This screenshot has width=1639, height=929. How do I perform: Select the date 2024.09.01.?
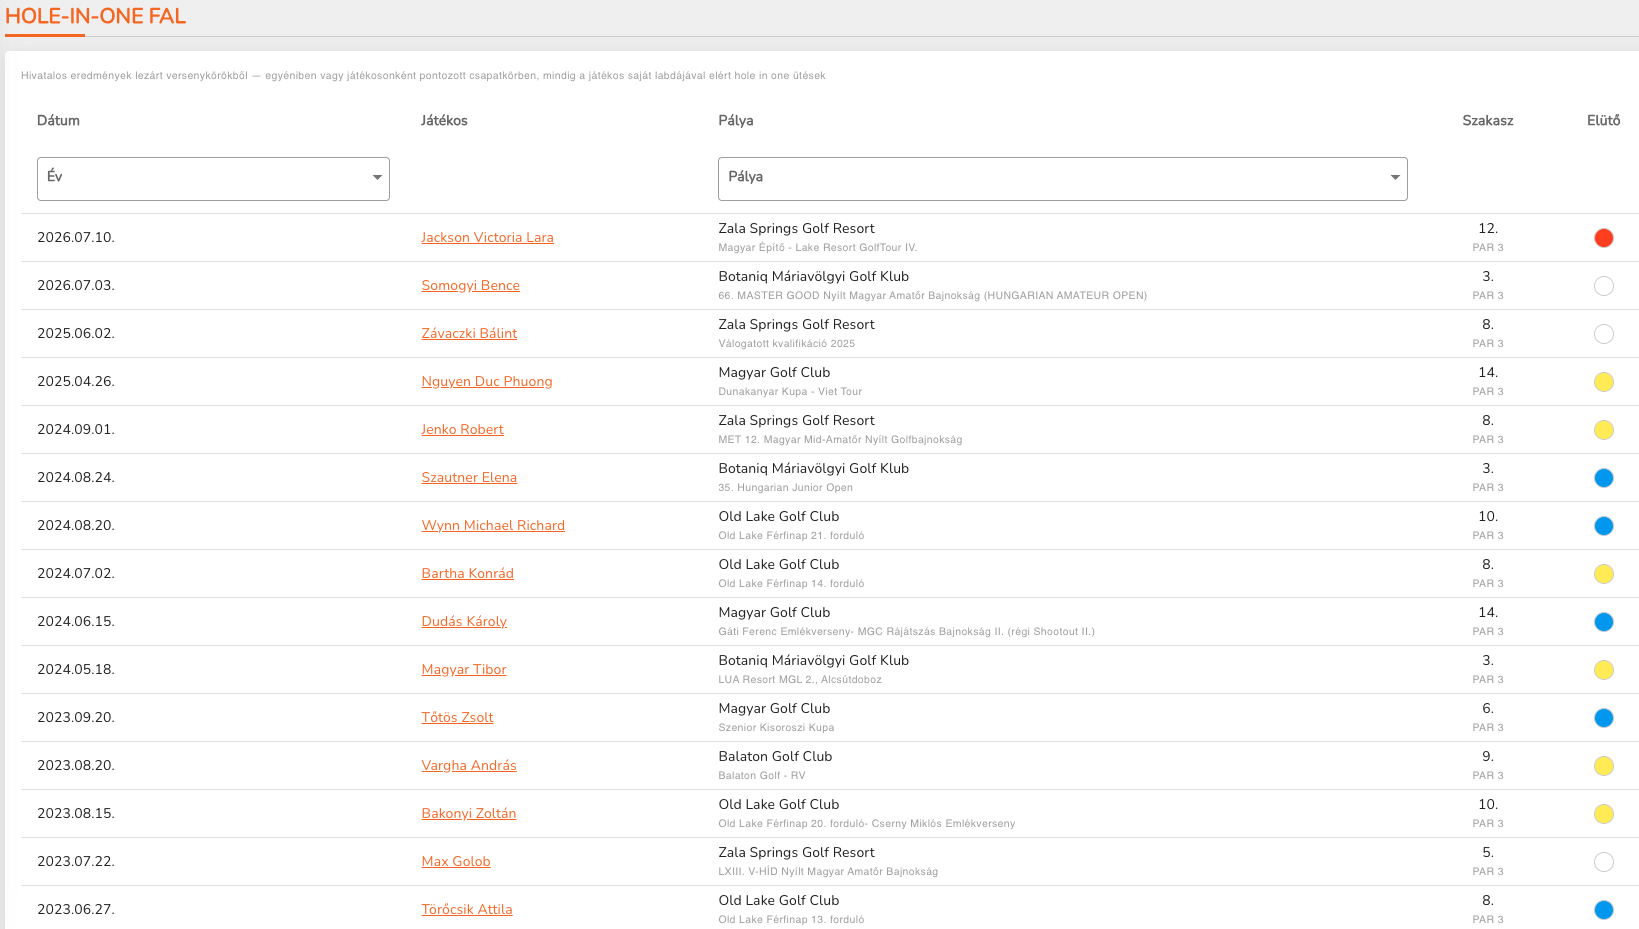click(76, 429)
